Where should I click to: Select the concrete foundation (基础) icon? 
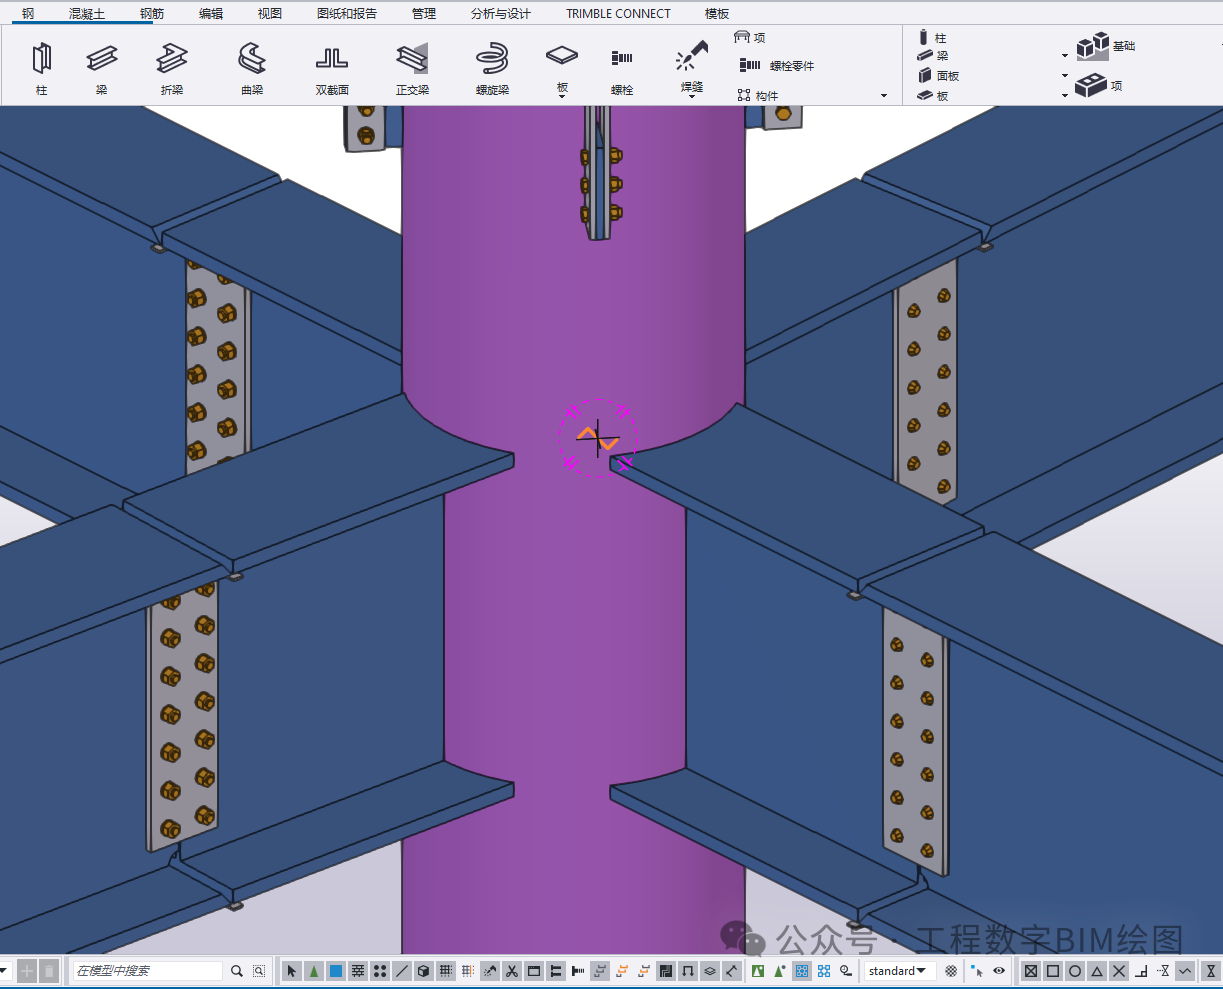pyautogui.click(x=1094, y=46)
